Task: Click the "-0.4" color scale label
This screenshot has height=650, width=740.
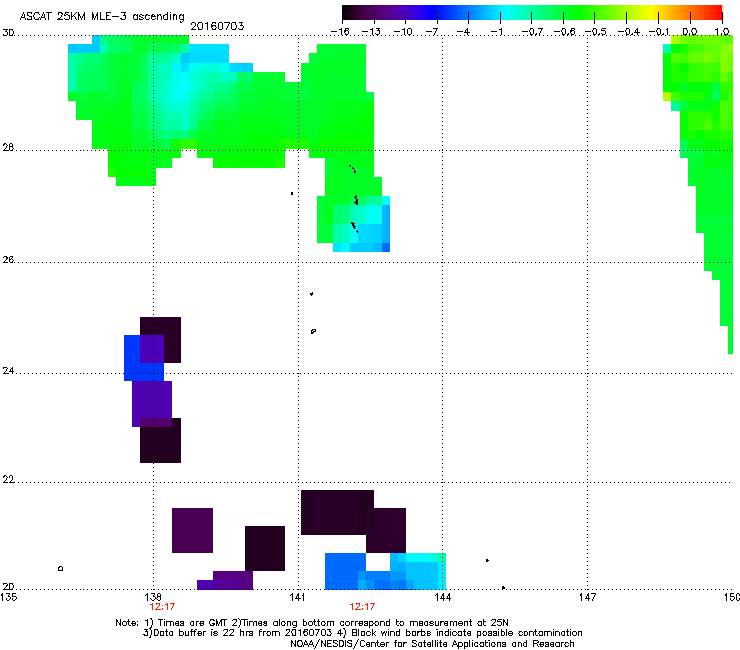Action: (x=628, y=32)
